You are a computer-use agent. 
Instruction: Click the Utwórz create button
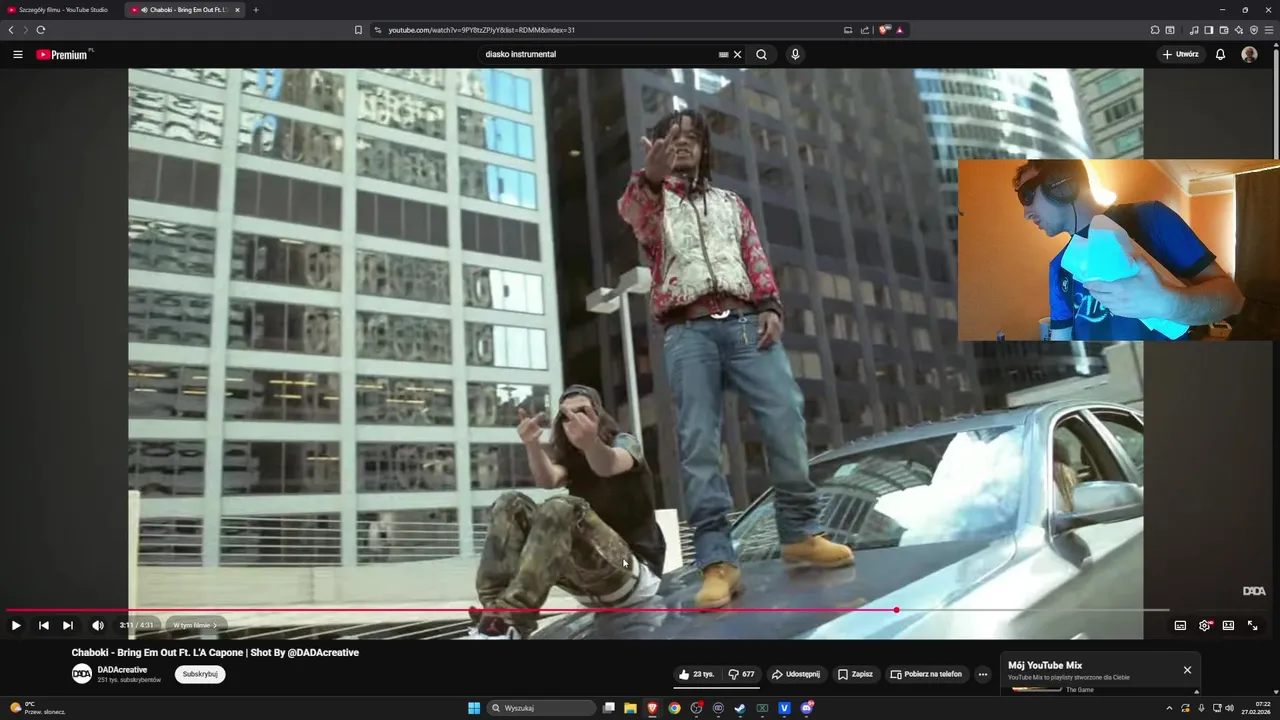point(1181,55)
